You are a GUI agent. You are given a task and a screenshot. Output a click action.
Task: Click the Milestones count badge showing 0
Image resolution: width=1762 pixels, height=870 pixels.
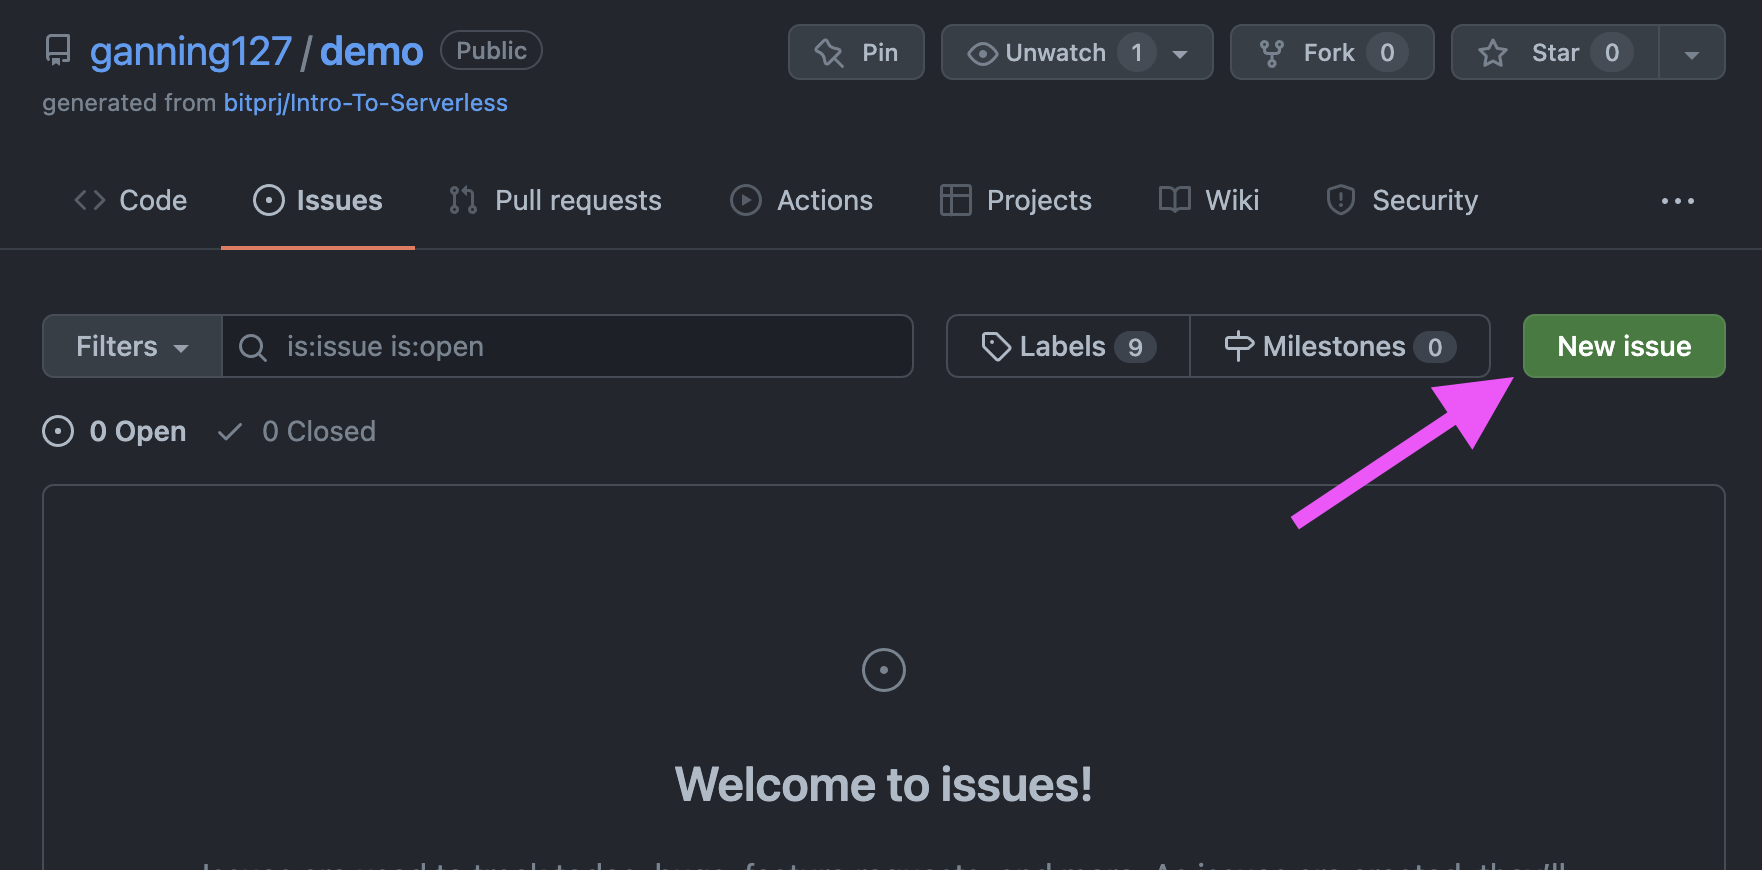(1435, 347)
